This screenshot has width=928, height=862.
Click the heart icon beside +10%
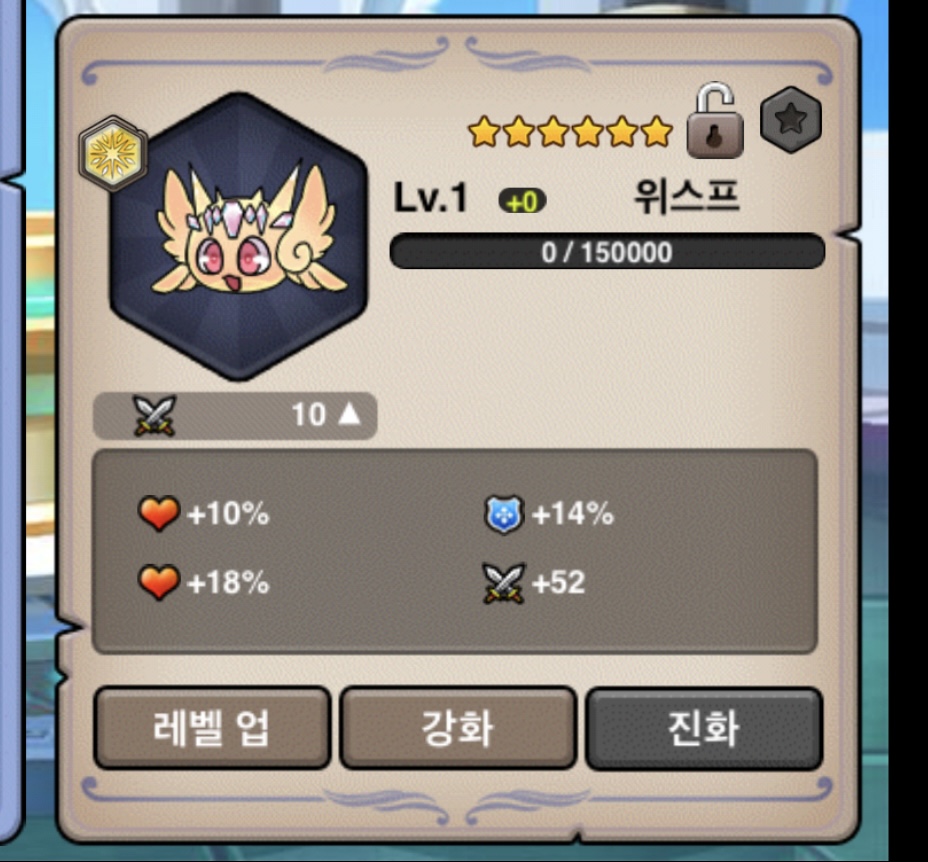point(159,513)
